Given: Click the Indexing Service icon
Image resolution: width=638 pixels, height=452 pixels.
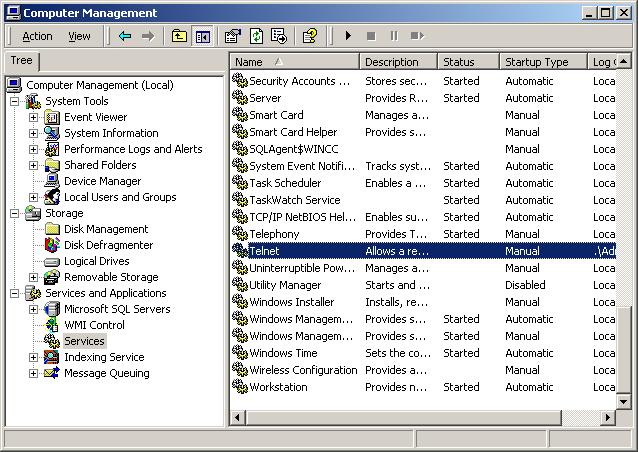Looking at the screenshot, I should pyautogui.click(x=52, y=357).
